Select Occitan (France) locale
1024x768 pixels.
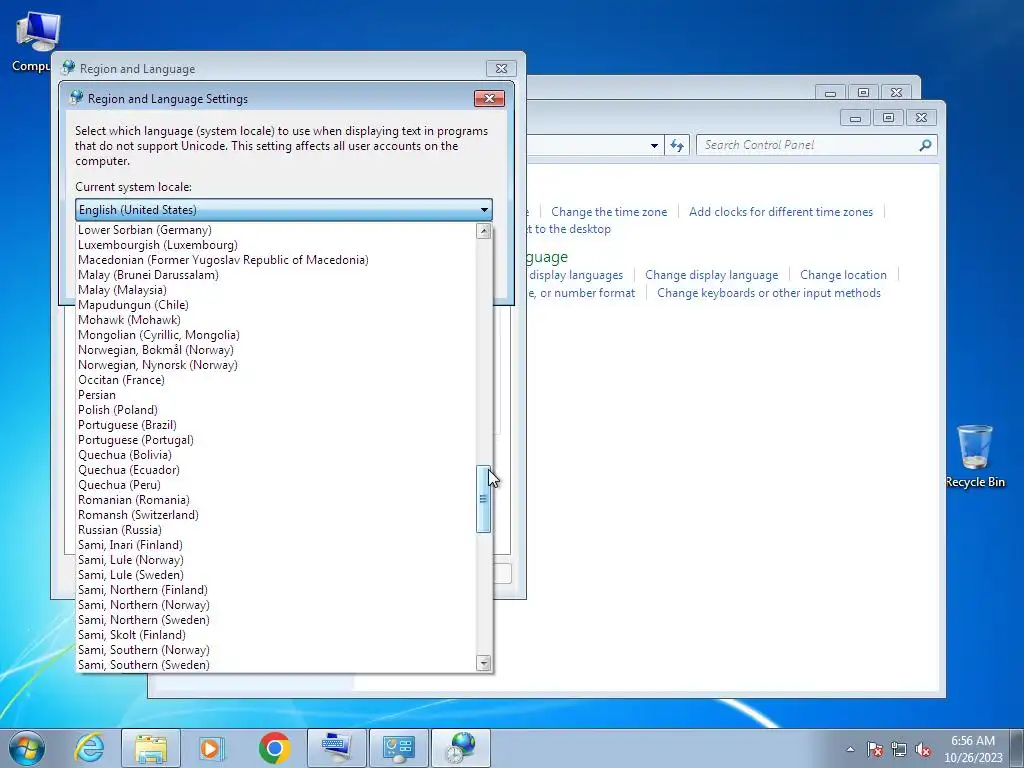[276, 380]
